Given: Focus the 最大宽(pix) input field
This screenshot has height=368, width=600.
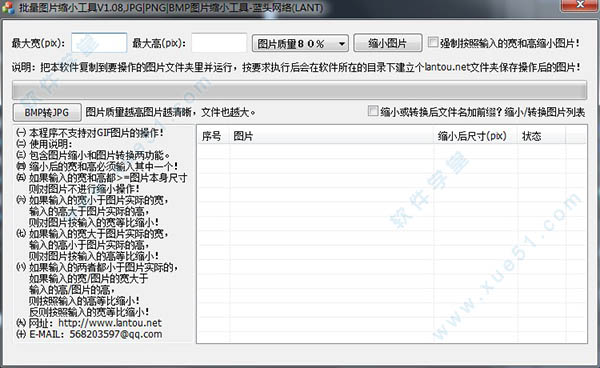Looking at the screenshot, I should coord(99,42).
